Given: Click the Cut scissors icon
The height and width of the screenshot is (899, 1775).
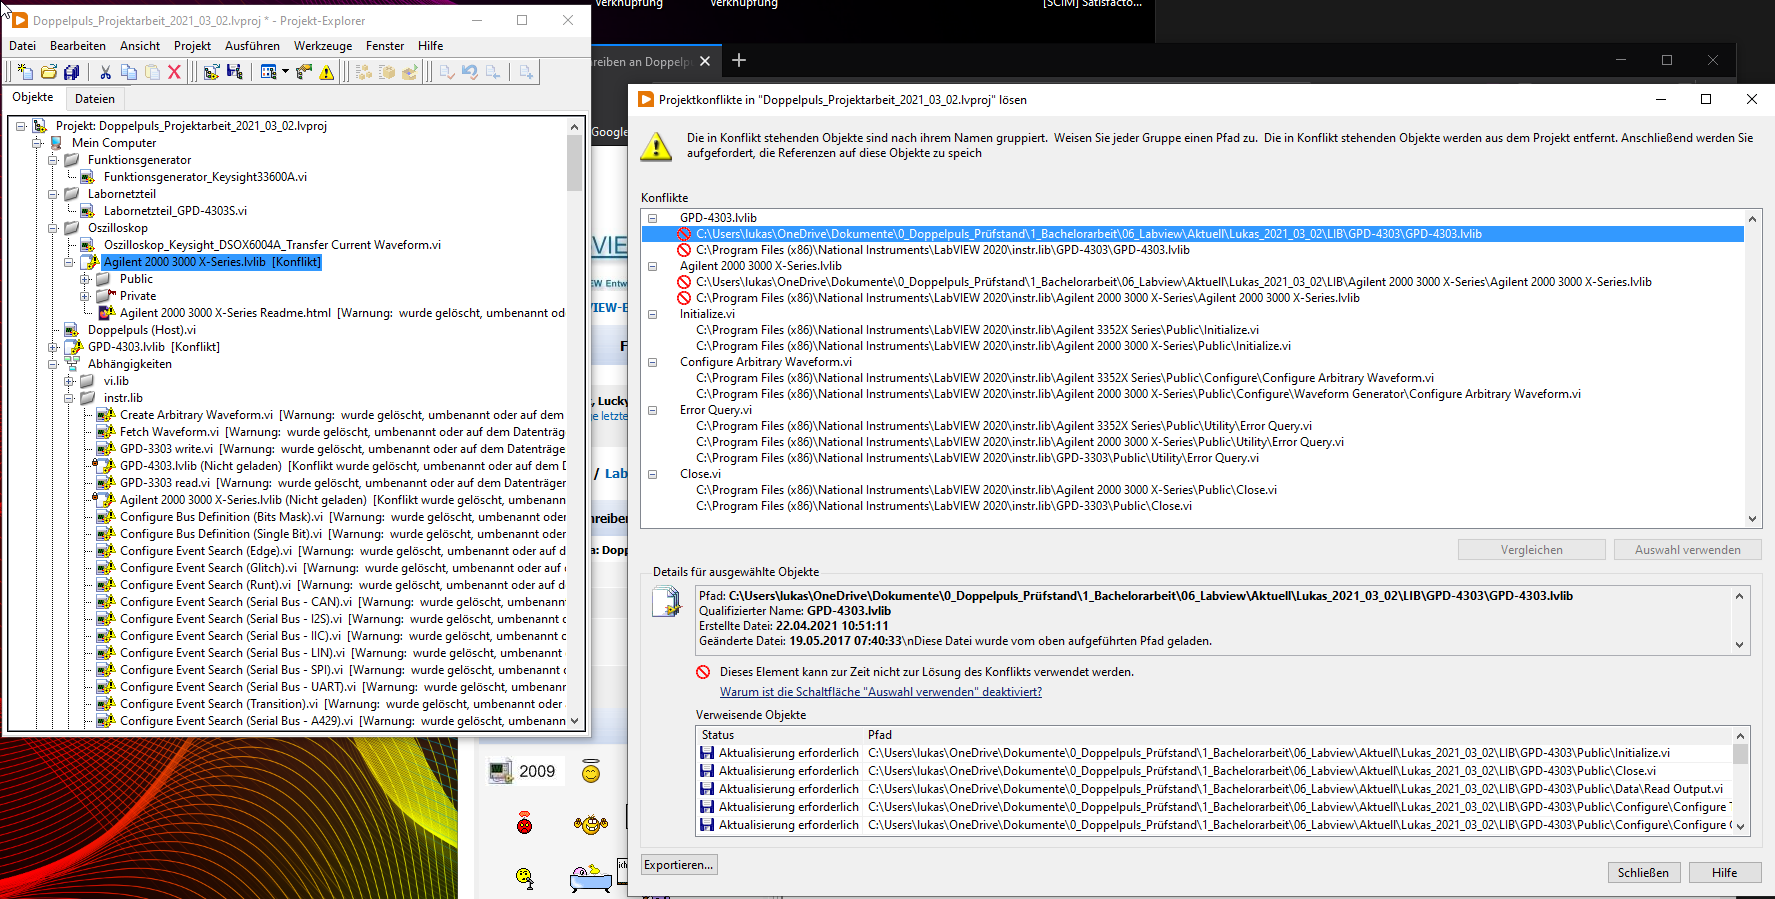Looking at the screenshot, I should pyautogui.click(x=105, y=72).
